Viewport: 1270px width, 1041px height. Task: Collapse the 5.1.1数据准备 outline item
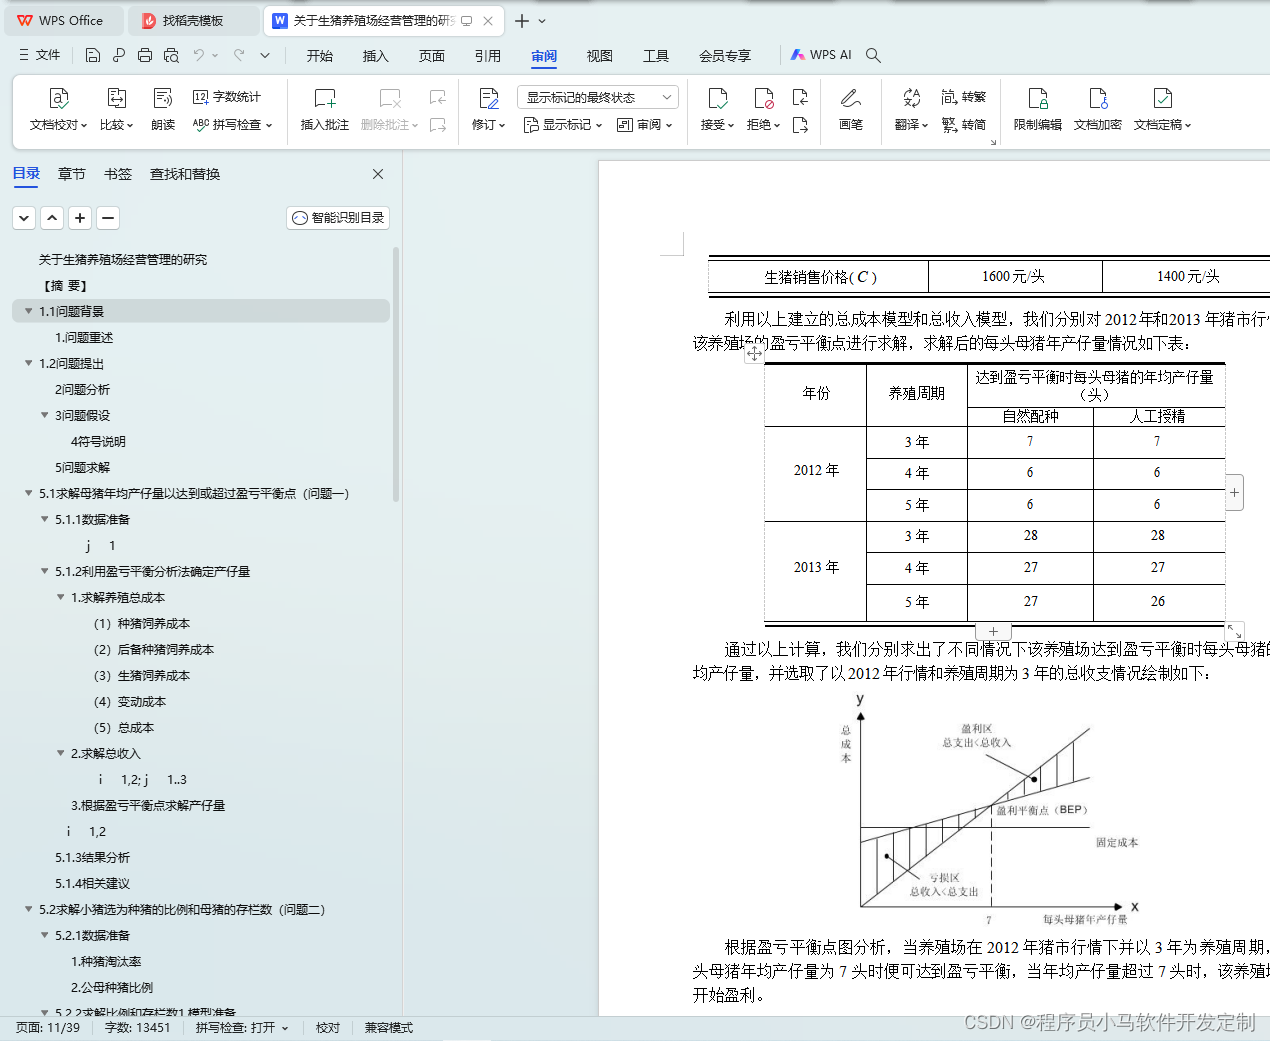pyautogui.click(x=45, y=519)
